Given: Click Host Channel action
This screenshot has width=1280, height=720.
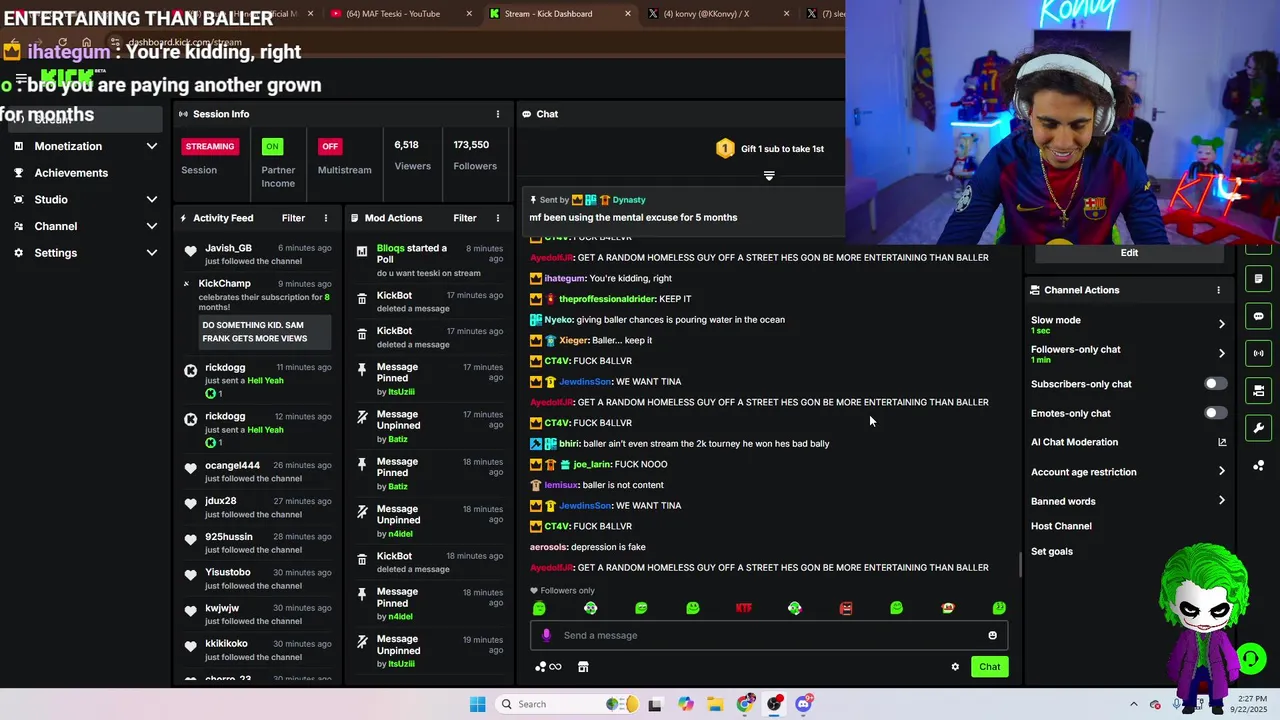Looking at the screenshot, I should point(1061,526).
